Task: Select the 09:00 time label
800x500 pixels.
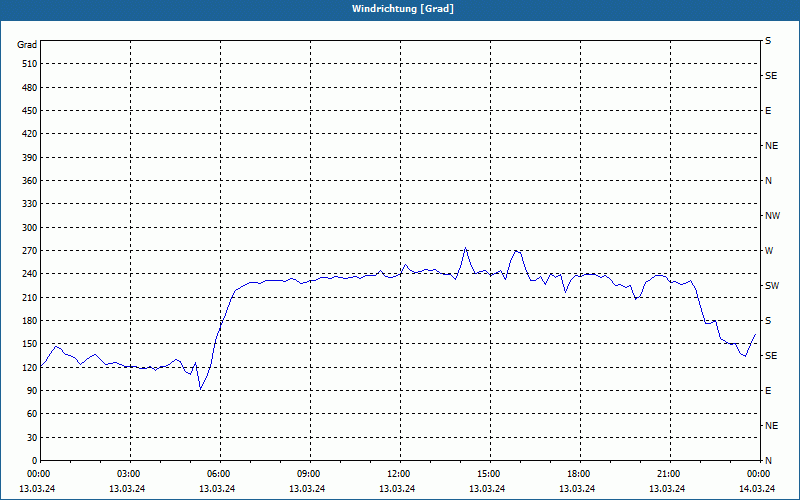Action: tap(310, 474)
